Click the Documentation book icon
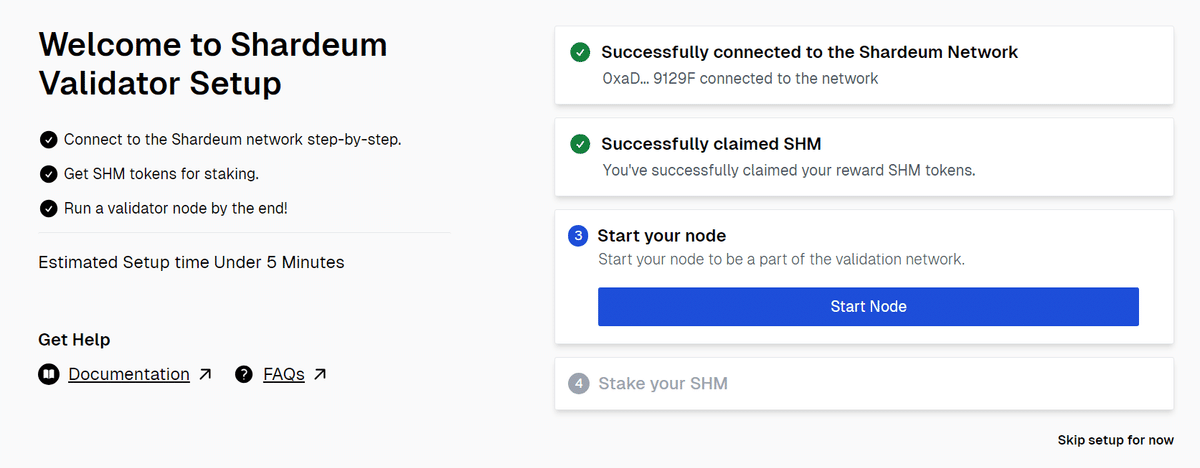Viewport: 1200px width, 468px height. [48, 374]
